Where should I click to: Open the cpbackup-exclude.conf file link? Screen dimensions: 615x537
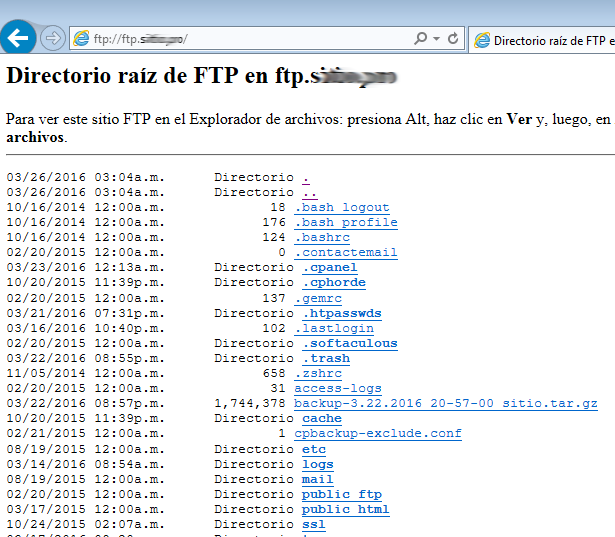tap(378, 433)
